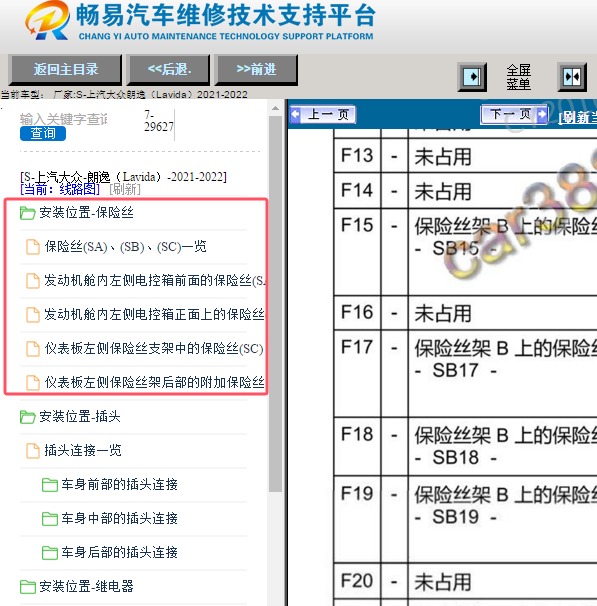Click folder icon of 安装位置-插头

point(27,417)
